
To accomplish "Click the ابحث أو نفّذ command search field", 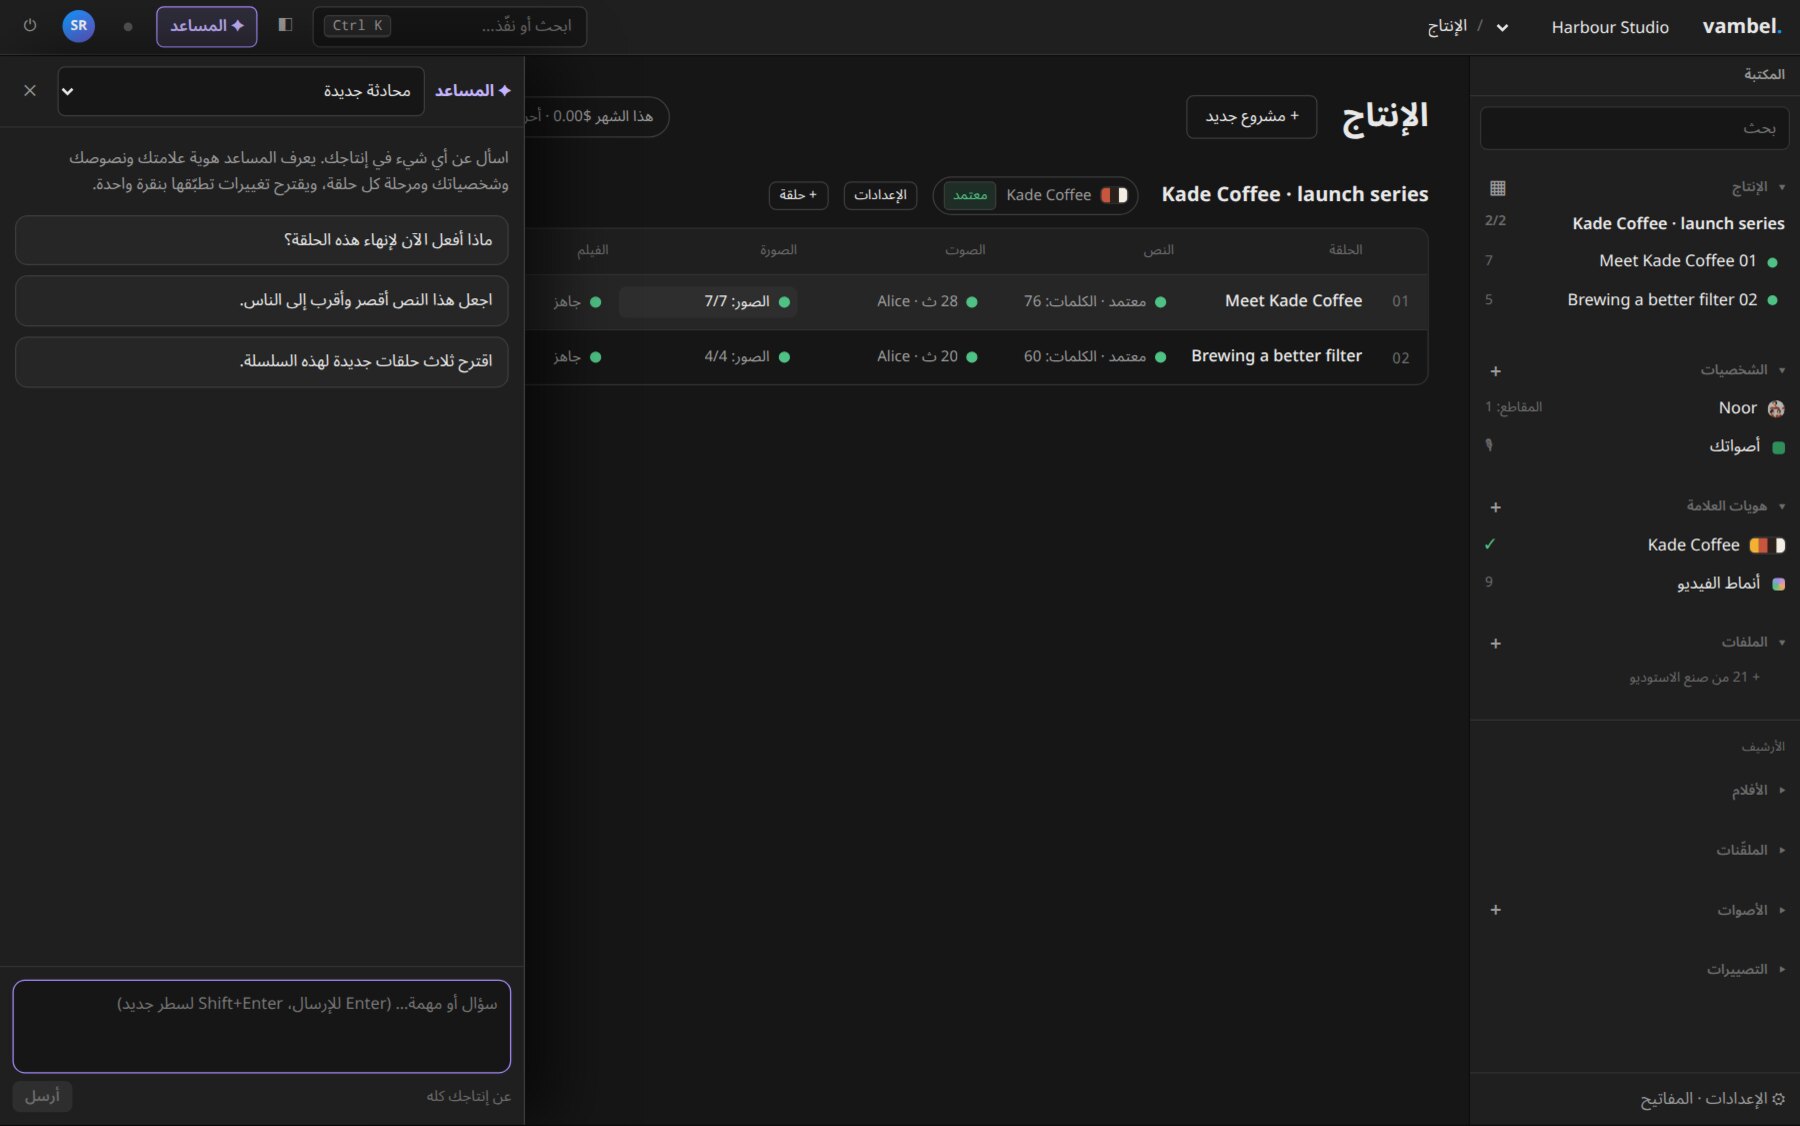I will tap(450, 26).
